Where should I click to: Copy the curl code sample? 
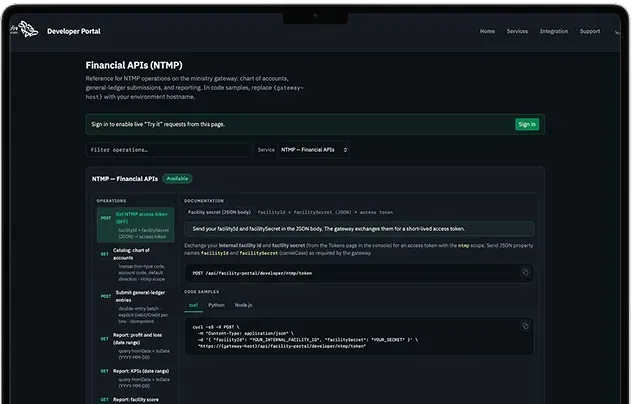point(525,326)
